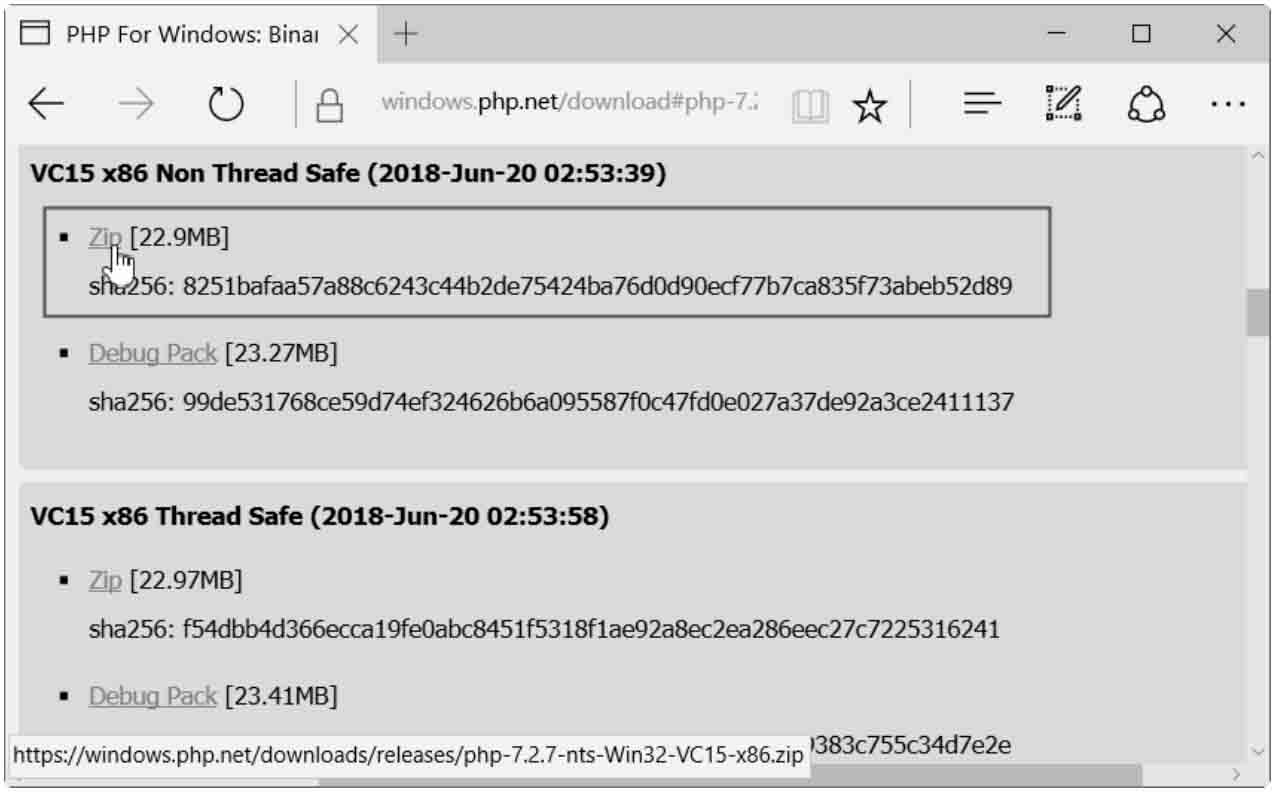Image resolution: width=1278 pixels, height=796 pixels.
Task: Open the Settings and more ellipsis menu
Action: tap(1228, 104)
